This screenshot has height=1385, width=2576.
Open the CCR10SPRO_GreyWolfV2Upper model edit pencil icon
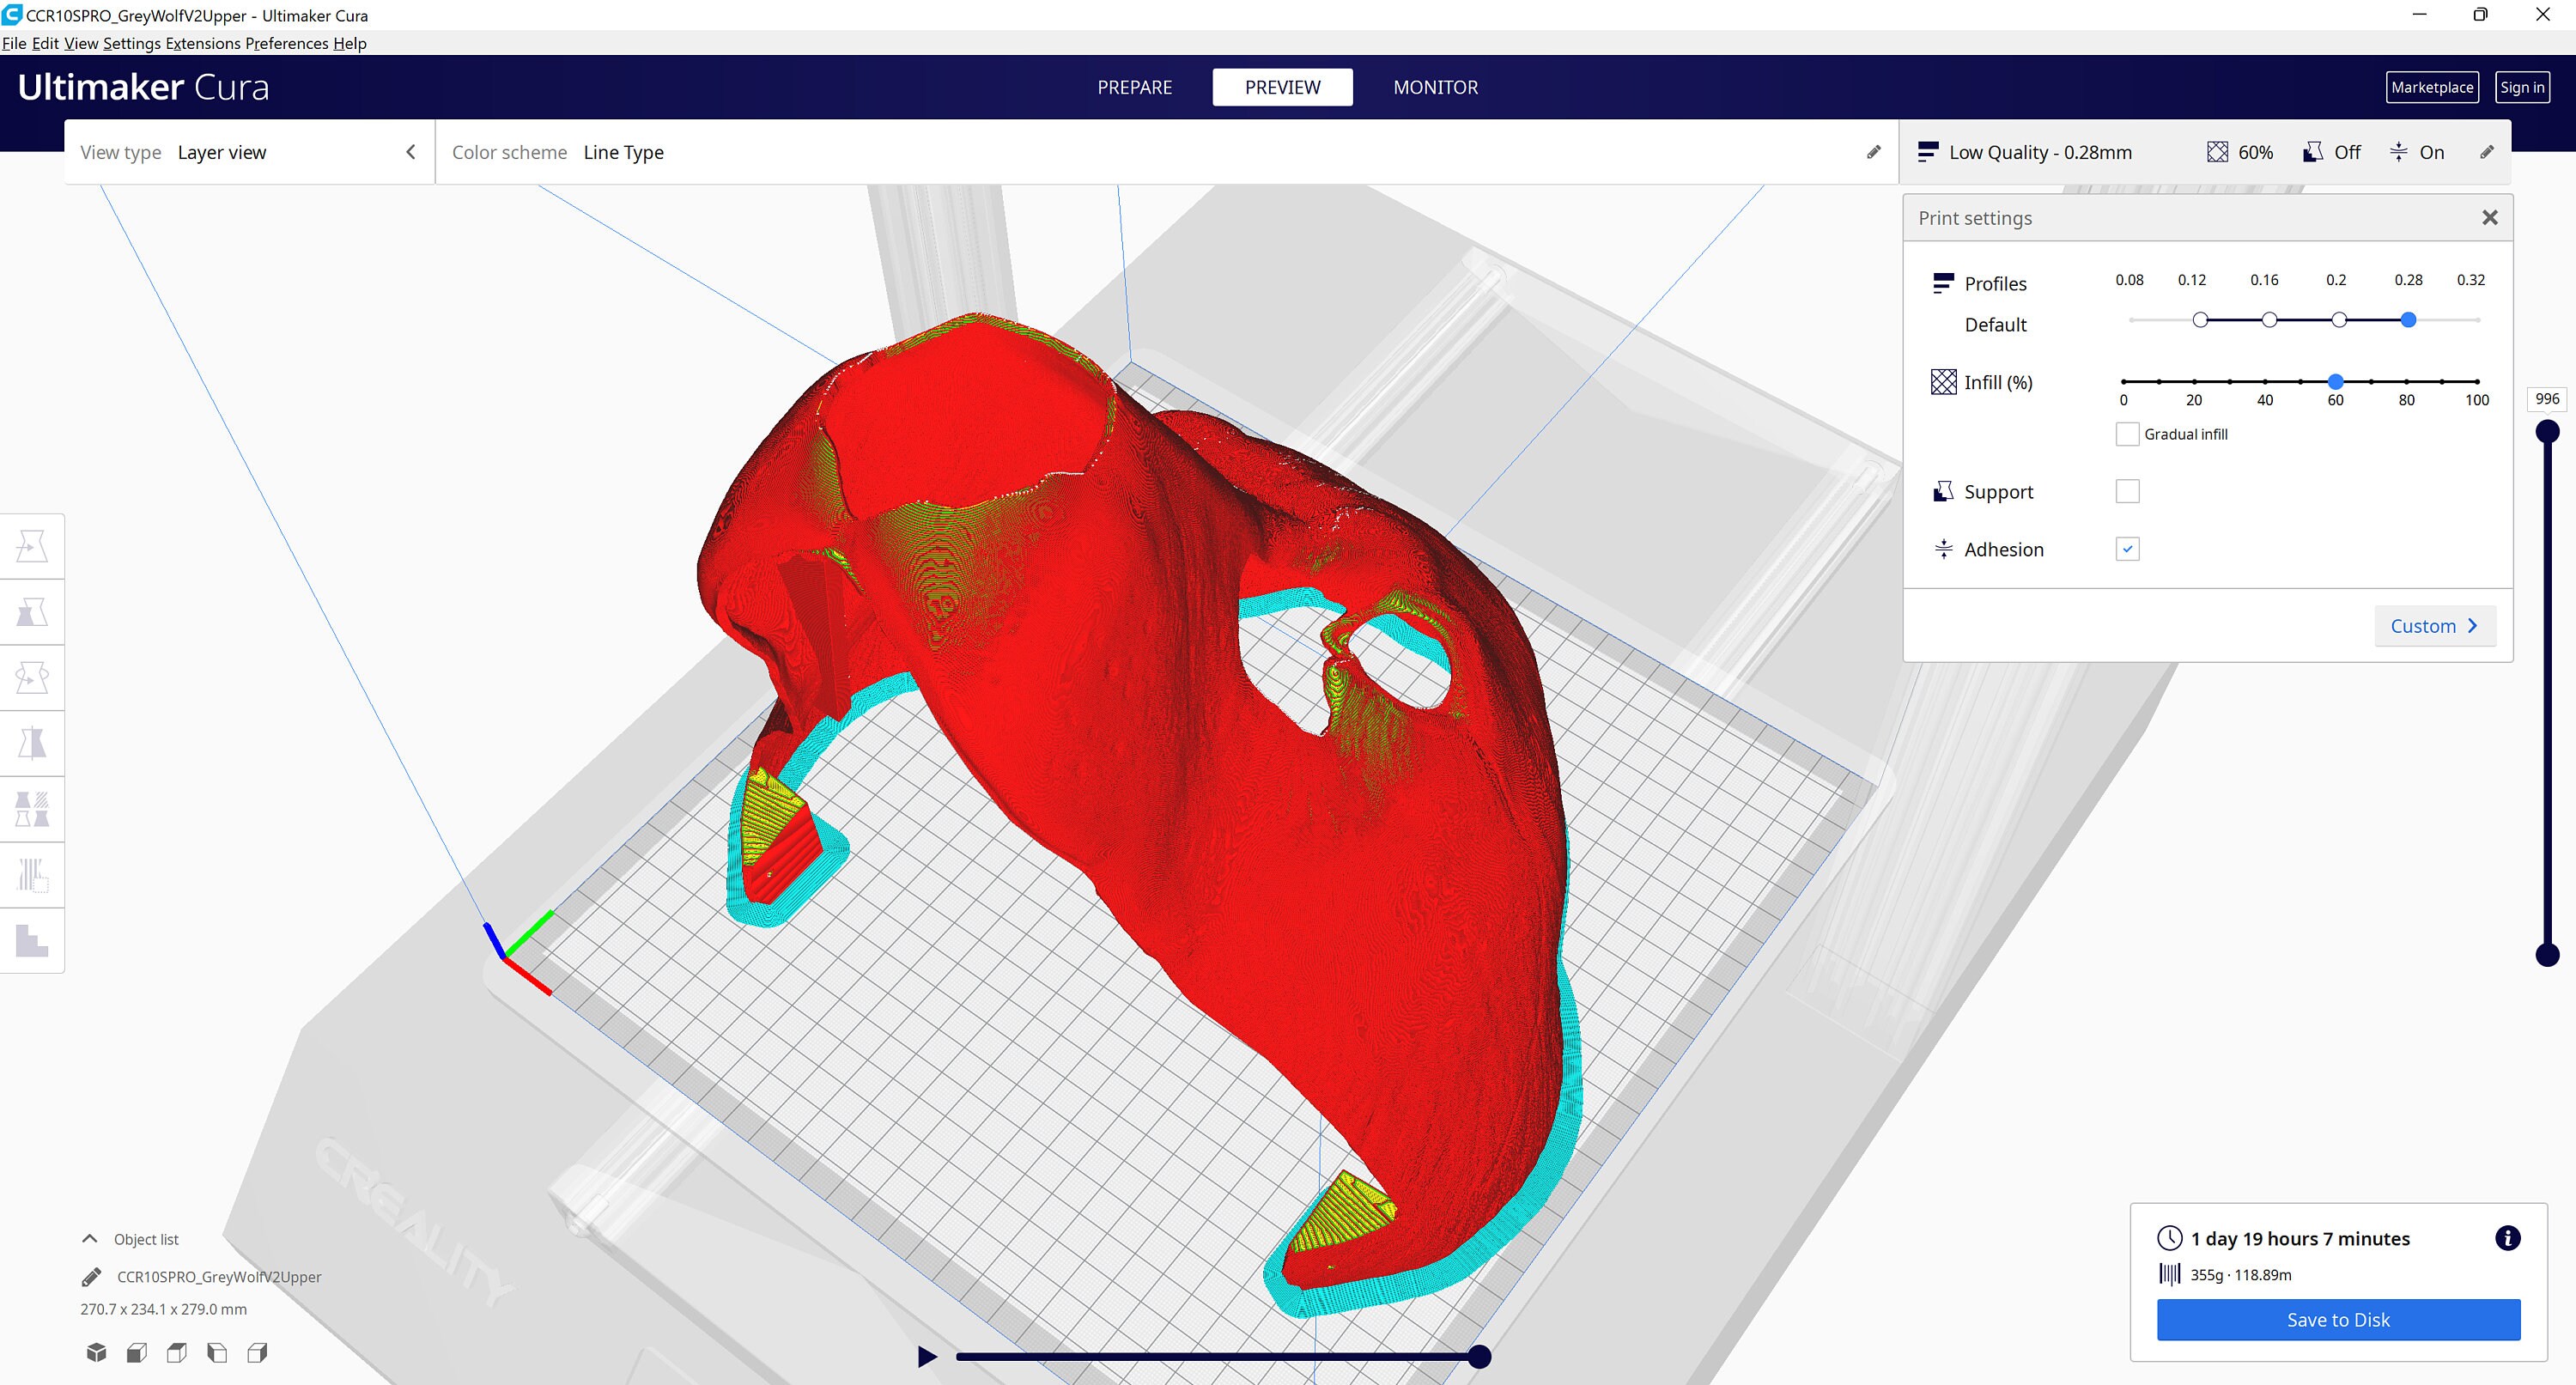[91, 1276]
